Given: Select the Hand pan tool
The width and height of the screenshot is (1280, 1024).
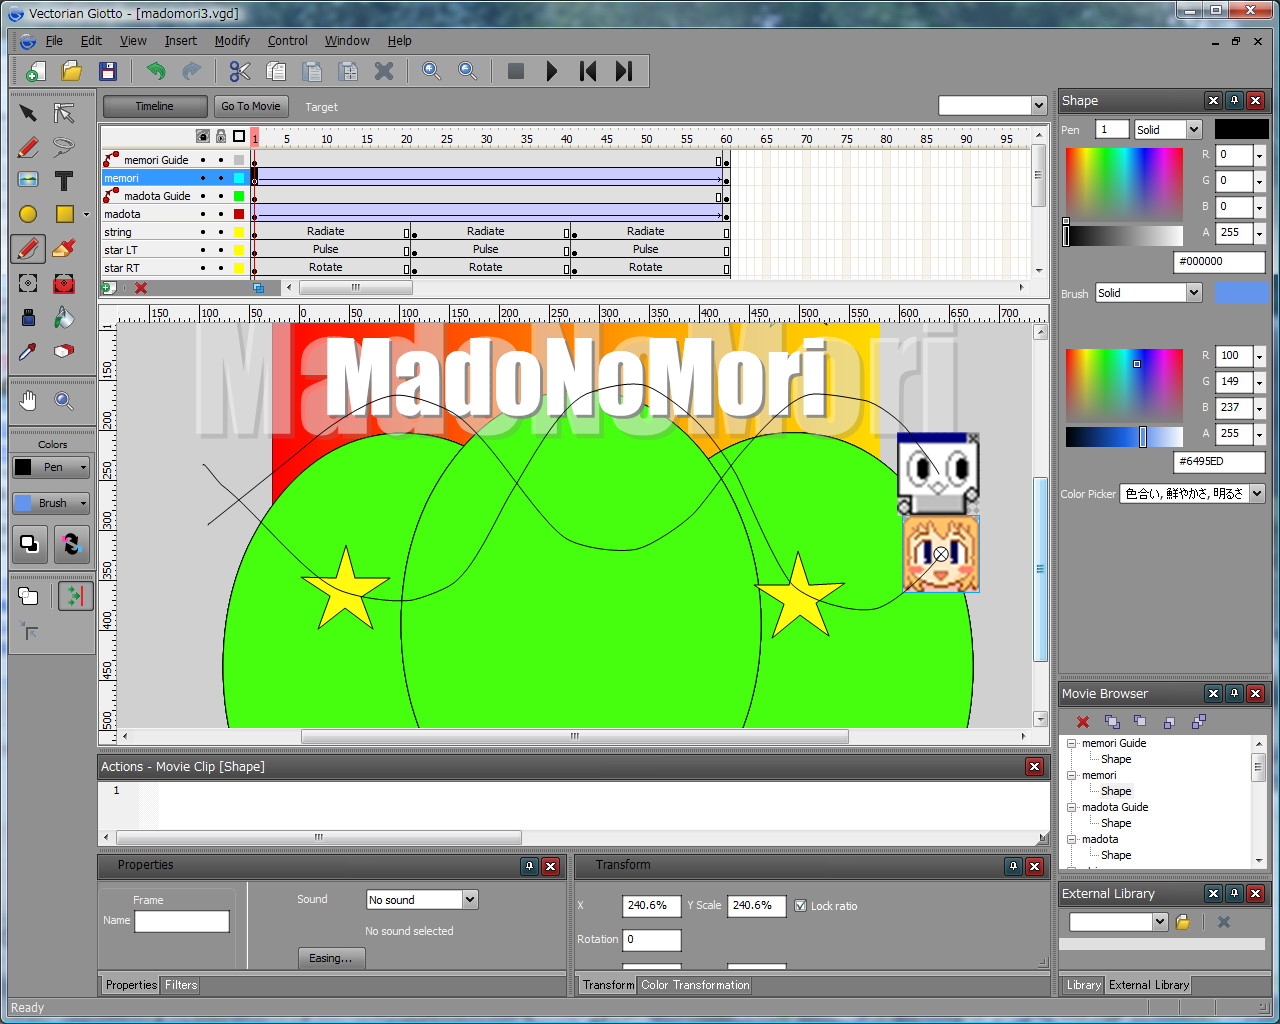Looking at the screenshot, I should [x=29, y=401].
